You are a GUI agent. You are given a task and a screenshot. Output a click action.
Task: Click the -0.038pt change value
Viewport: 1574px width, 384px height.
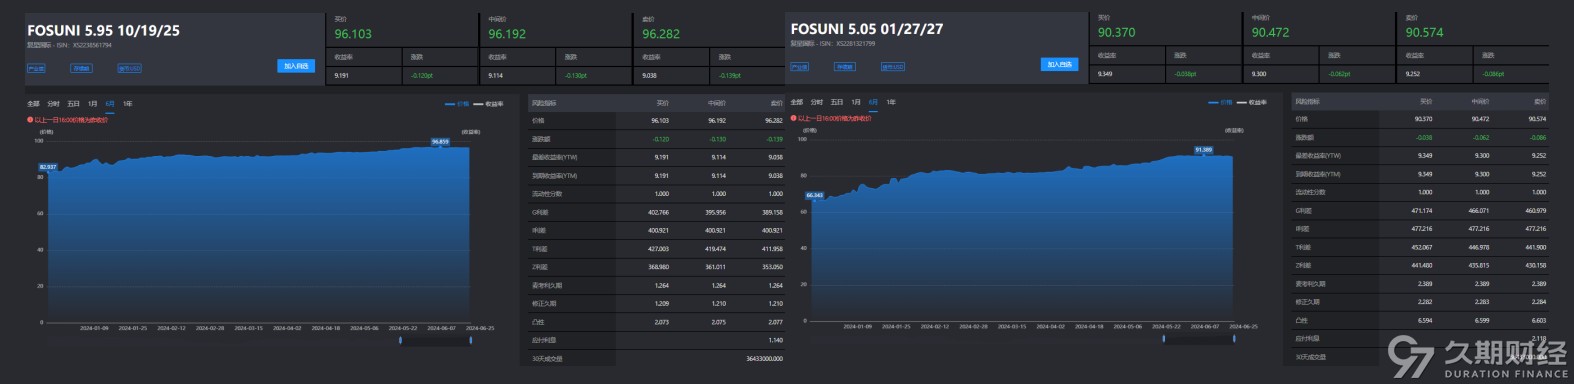coord(1186,74)
